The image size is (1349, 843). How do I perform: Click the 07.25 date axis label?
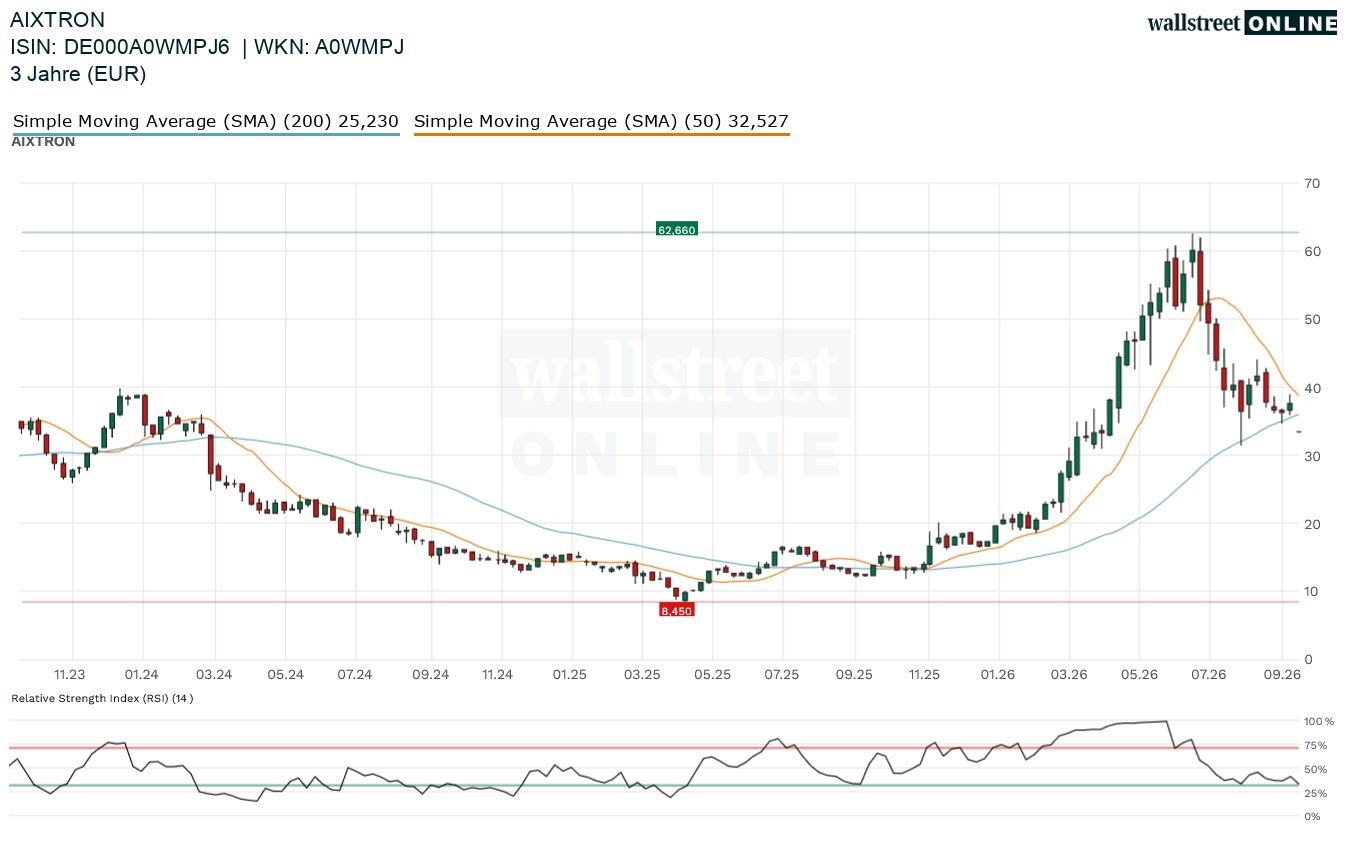coord(781,675)
